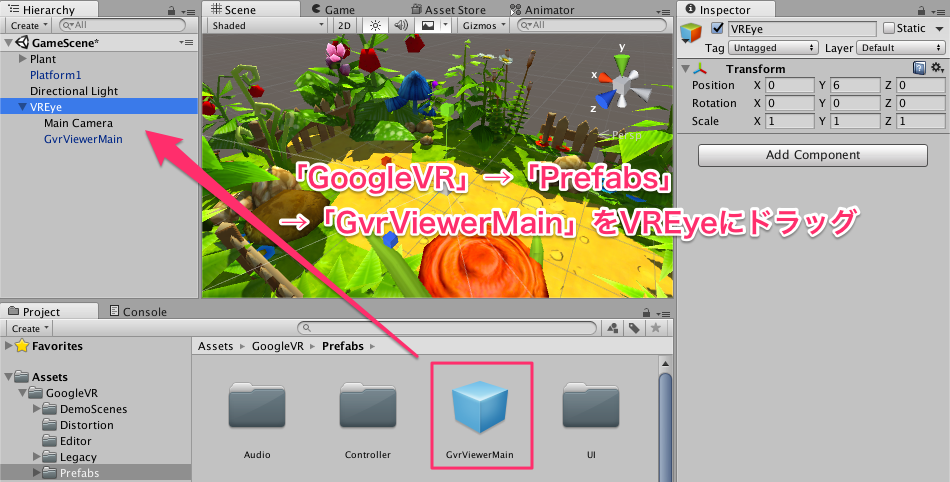The height and width of the screenshot is (482, 950).
Task: Open the Inspector panel options menu
Action: pos(940,12)
